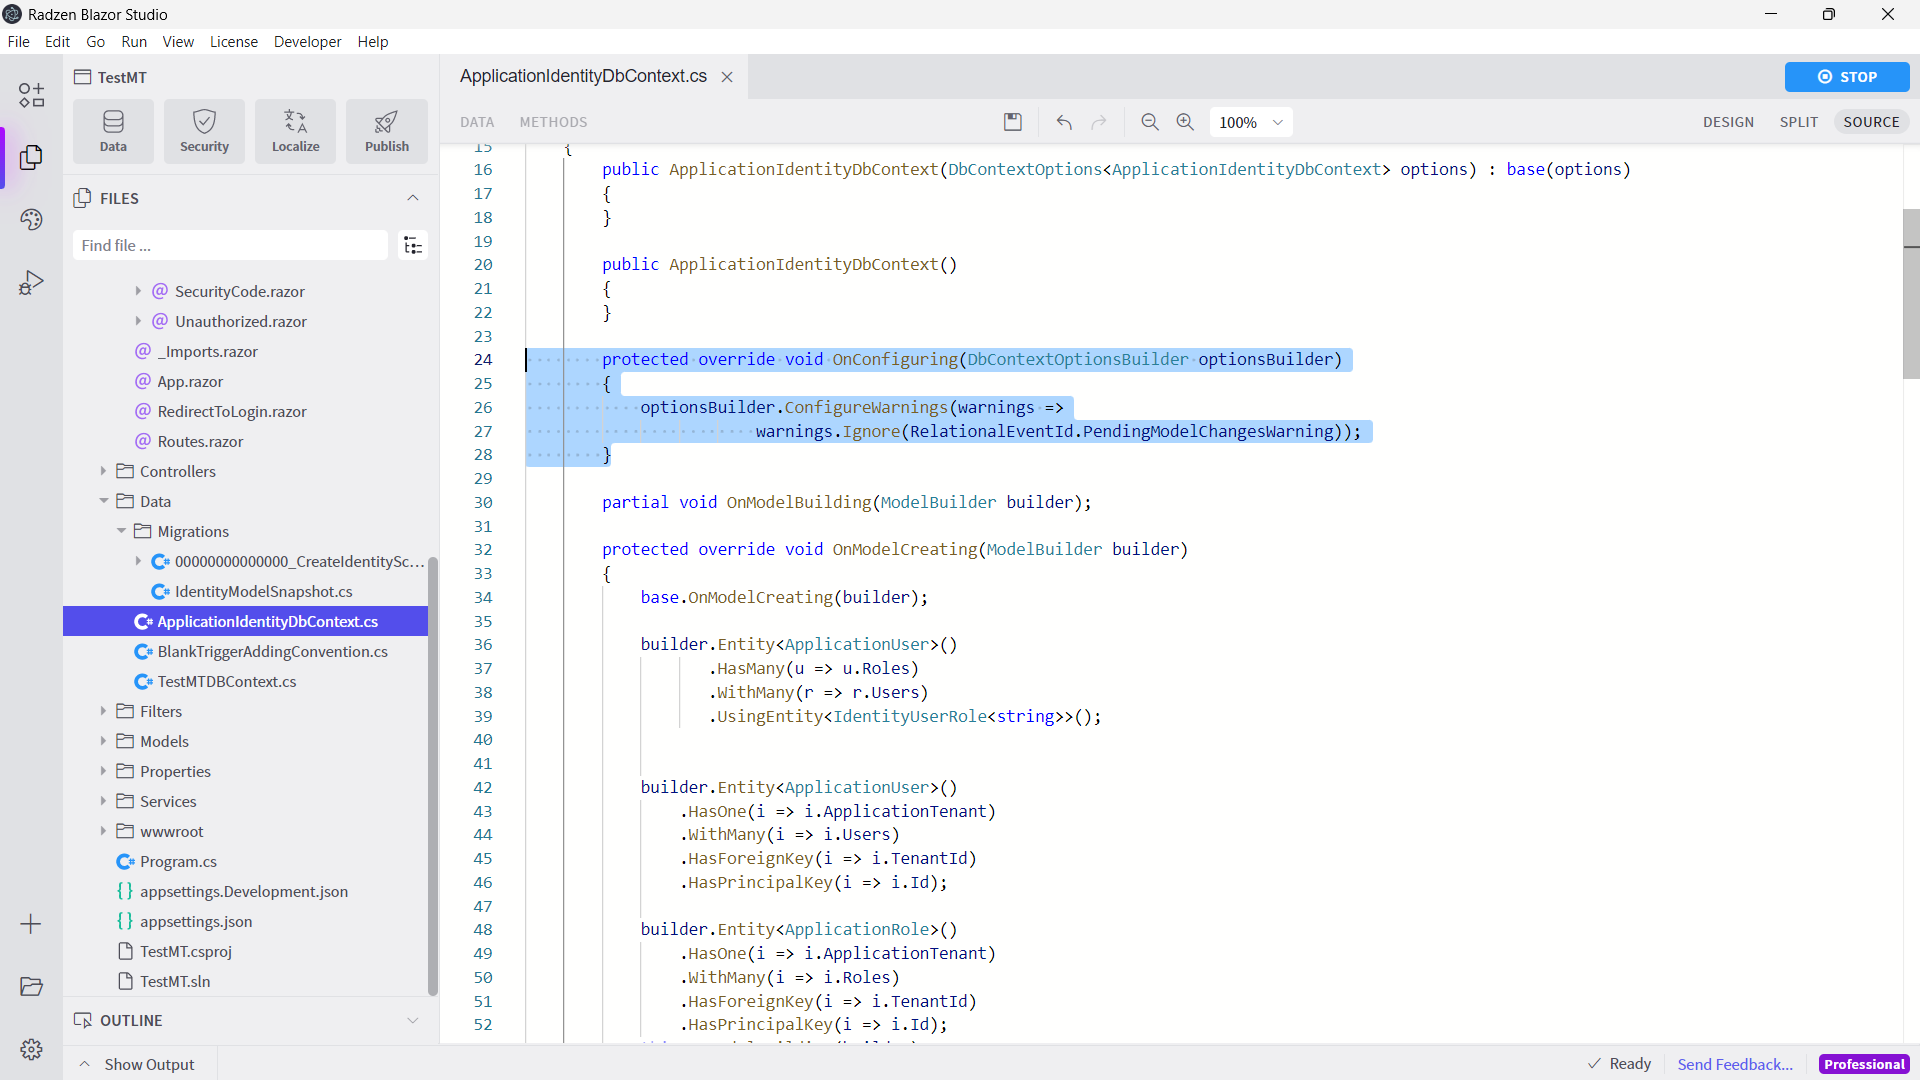Click Show Output in the status bar
1920x1080 pixels.
coord(136,1064)
